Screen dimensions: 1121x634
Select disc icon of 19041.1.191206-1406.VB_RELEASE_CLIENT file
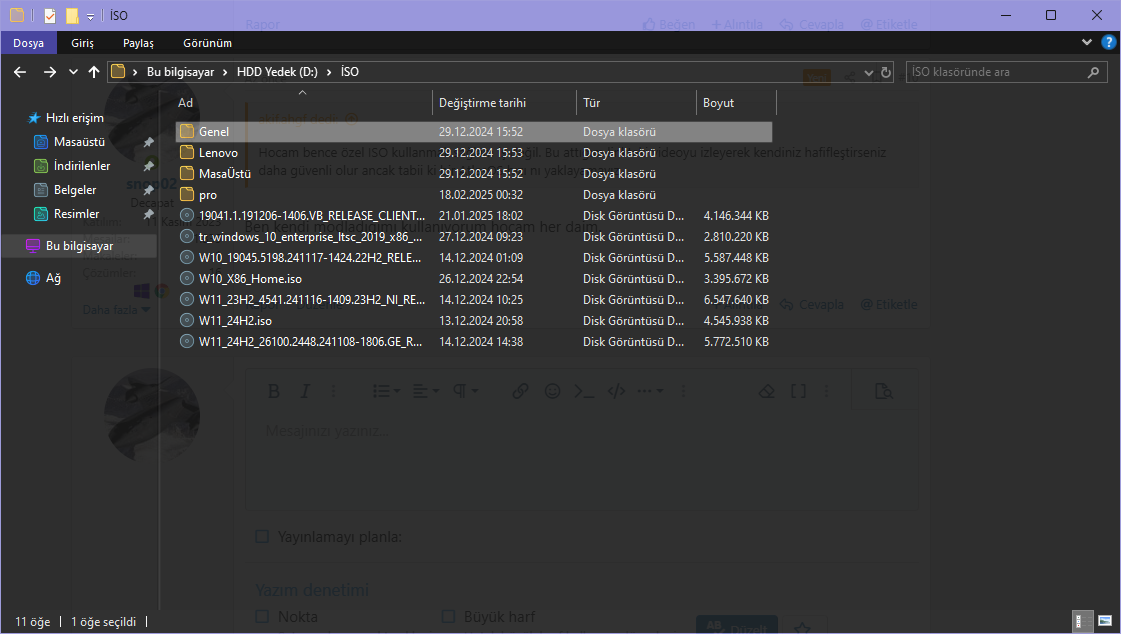tap(187, 215)
